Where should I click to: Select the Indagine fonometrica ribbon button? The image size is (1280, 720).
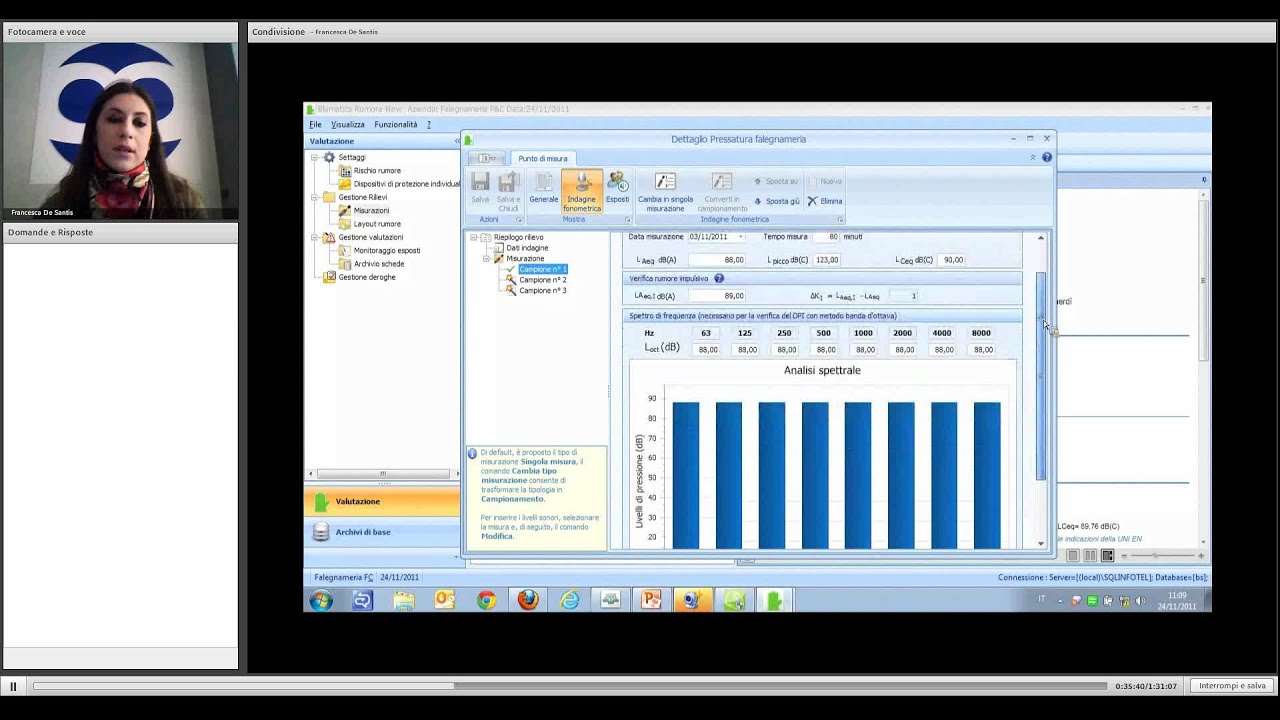(581, 190)
